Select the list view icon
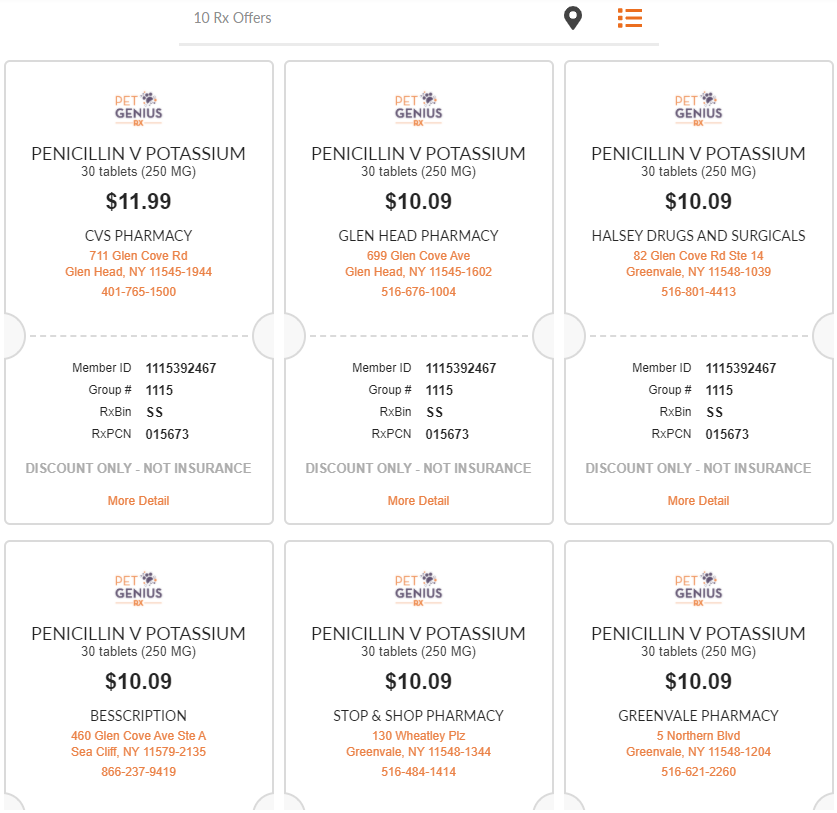The width and height of the screenshot is (837, 813). point(630,18)
